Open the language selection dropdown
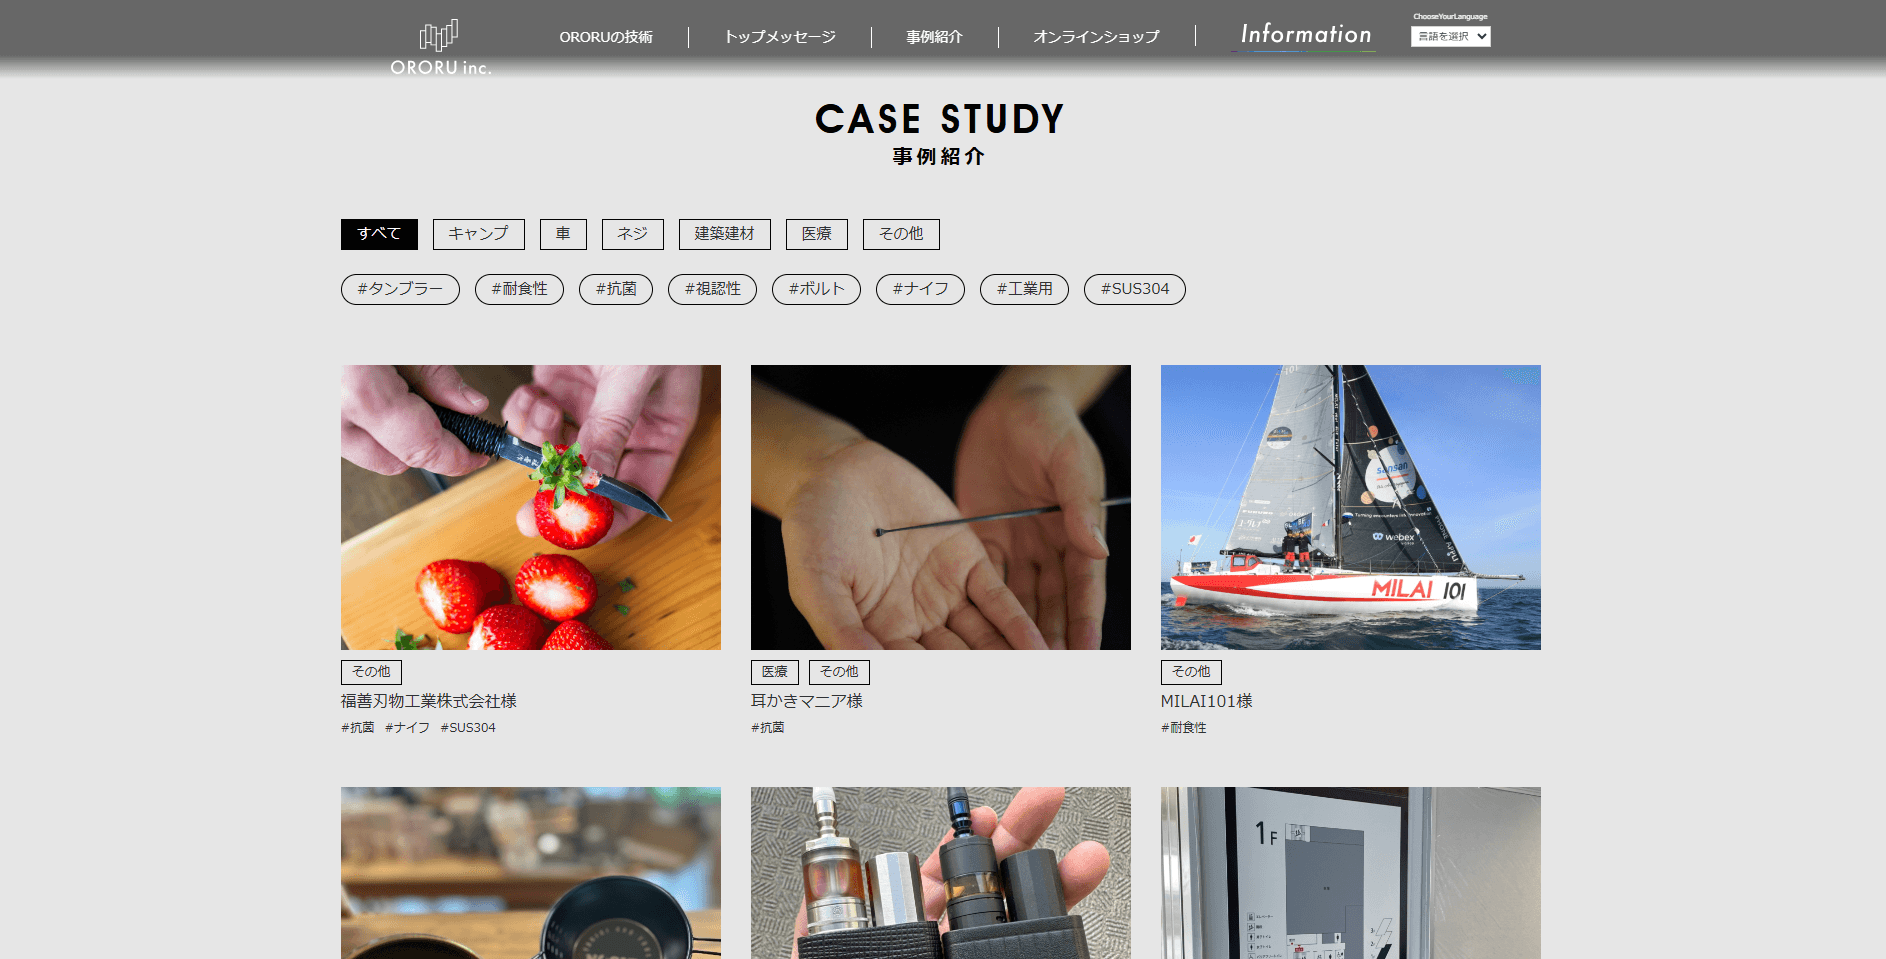This screenshot has width=1886, height=959. pos(1450,36)
